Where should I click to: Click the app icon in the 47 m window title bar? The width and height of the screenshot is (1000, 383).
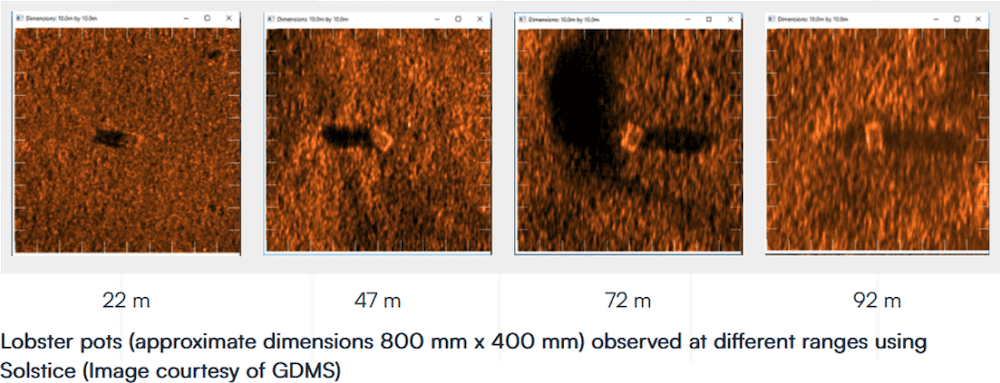pos(271,20)
